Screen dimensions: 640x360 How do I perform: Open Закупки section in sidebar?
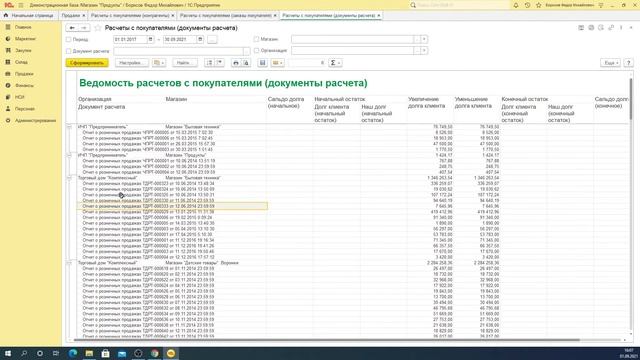click(x=23, y=51)
